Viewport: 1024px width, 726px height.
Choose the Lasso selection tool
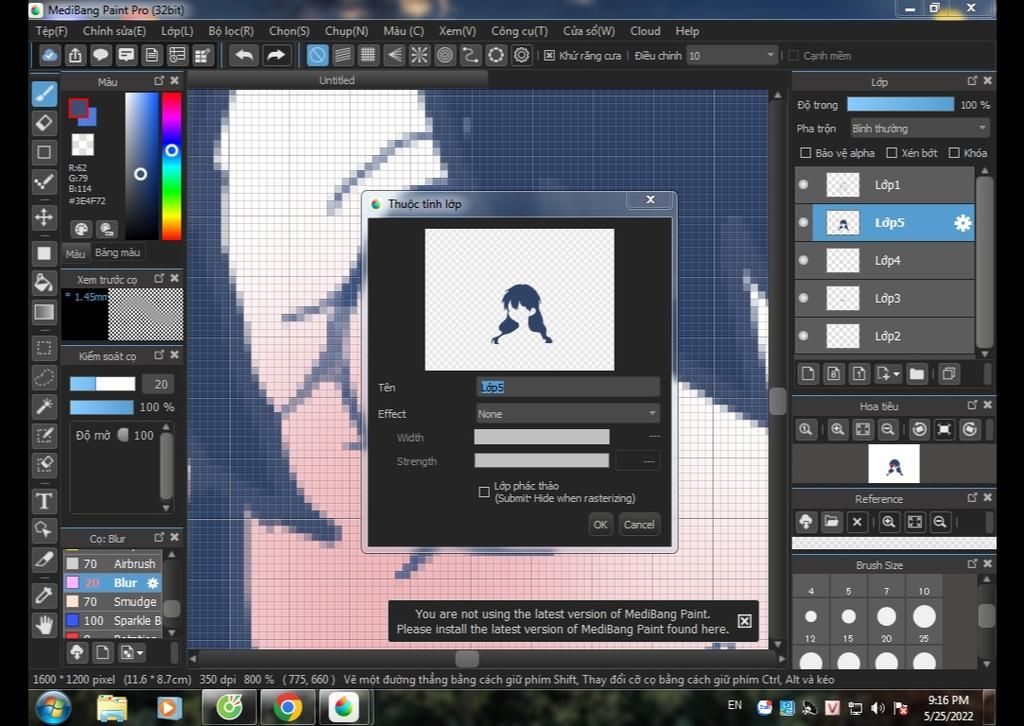click(x=44, y=377)
